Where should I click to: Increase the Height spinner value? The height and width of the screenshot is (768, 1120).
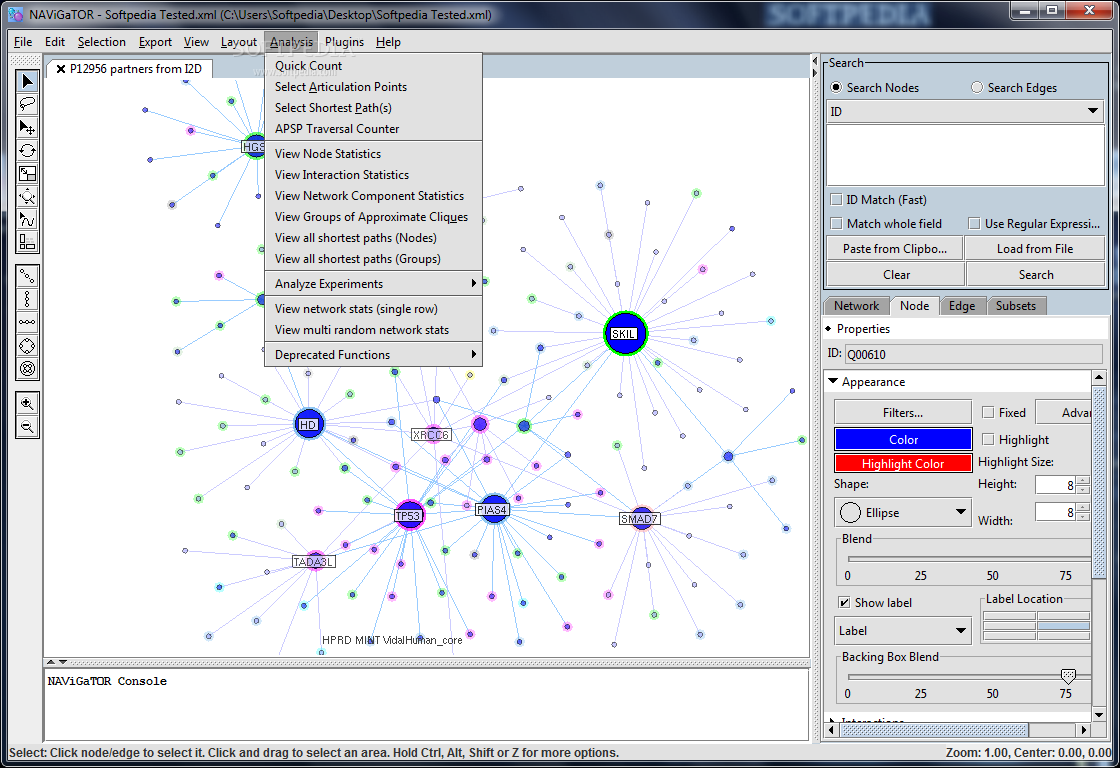pyautogui.click(x=1083, y=481)
